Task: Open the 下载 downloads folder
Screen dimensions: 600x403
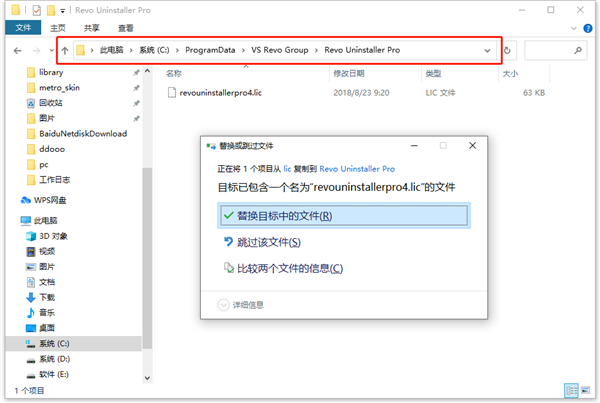Action: (x=47, y=297)
